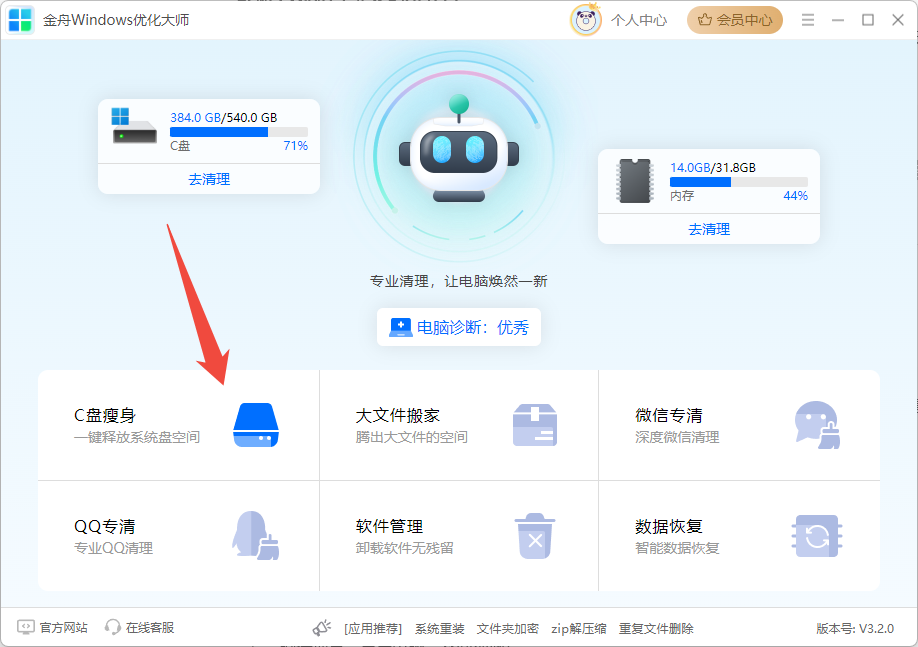The width and height of the screenshot is (918, 647).
Task: Open 重复文件删除 recommended app
Action: pyautogui.click(x=656, y=629)
